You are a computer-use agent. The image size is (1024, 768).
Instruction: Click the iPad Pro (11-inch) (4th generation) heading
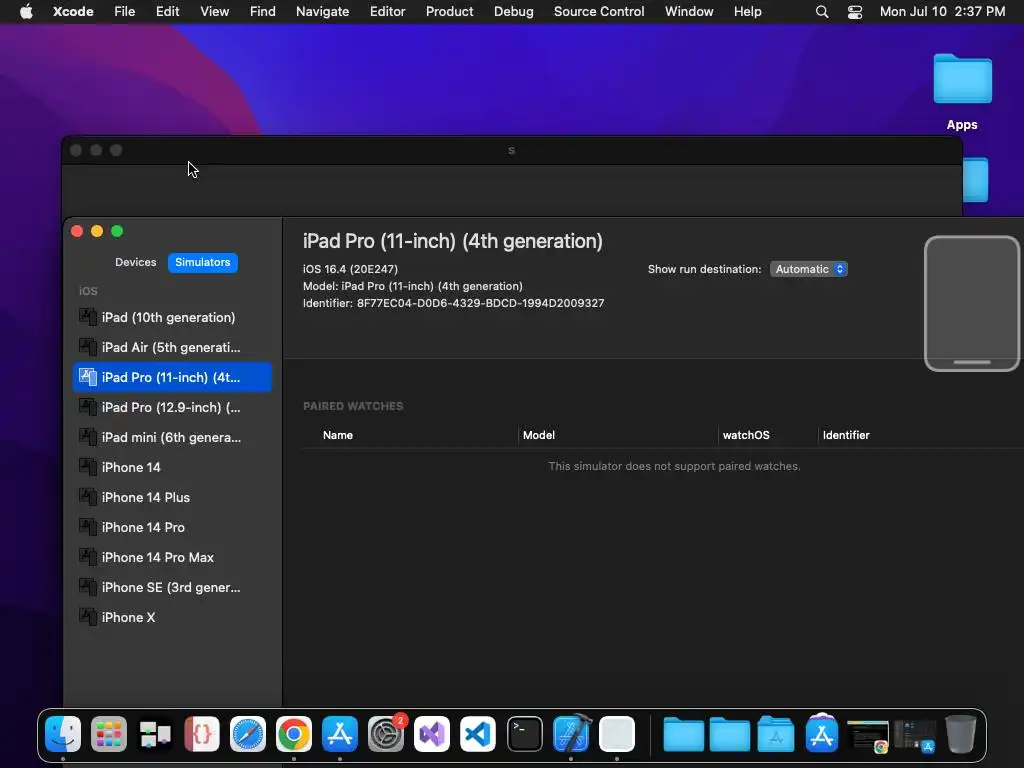point(453,241)
